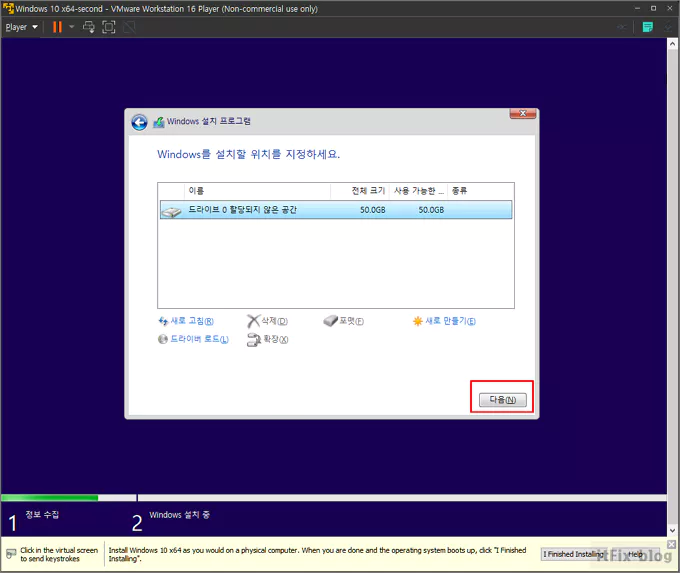
Task: Click the disc icon beside 드라이버 로드
Action: [163, 339]
